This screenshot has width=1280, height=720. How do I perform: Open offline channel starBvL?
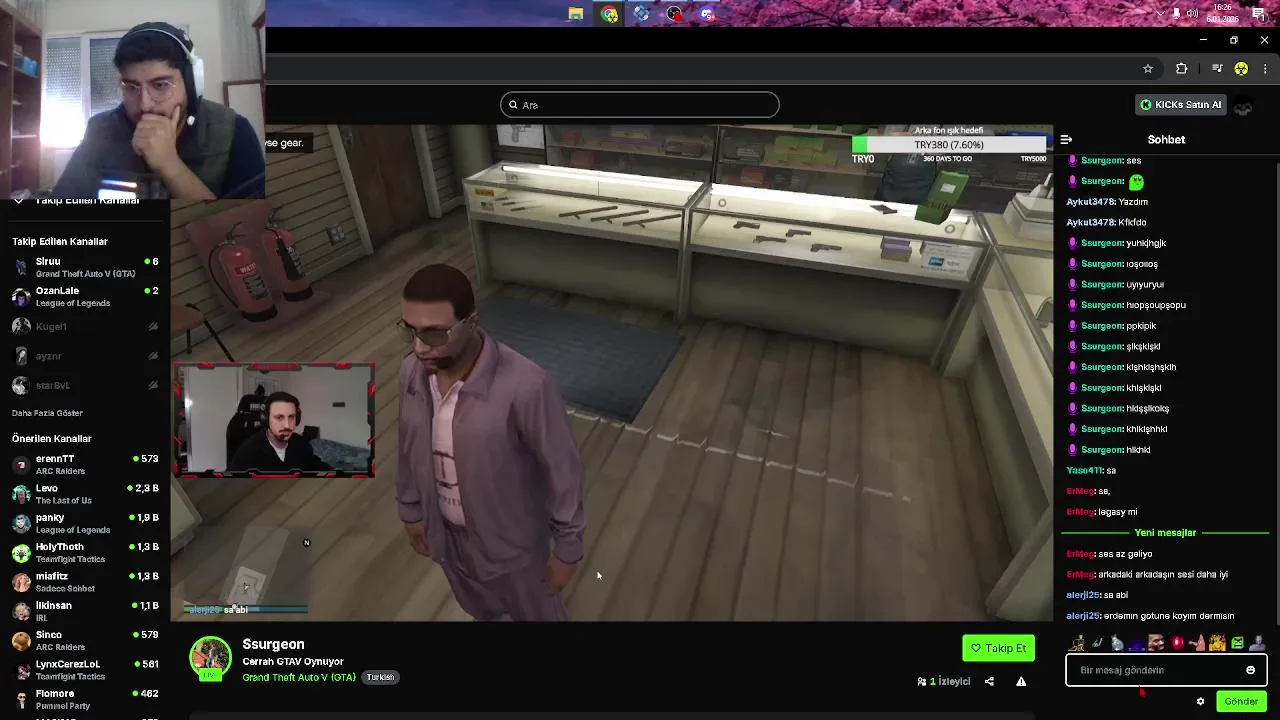tap(85, 385)
